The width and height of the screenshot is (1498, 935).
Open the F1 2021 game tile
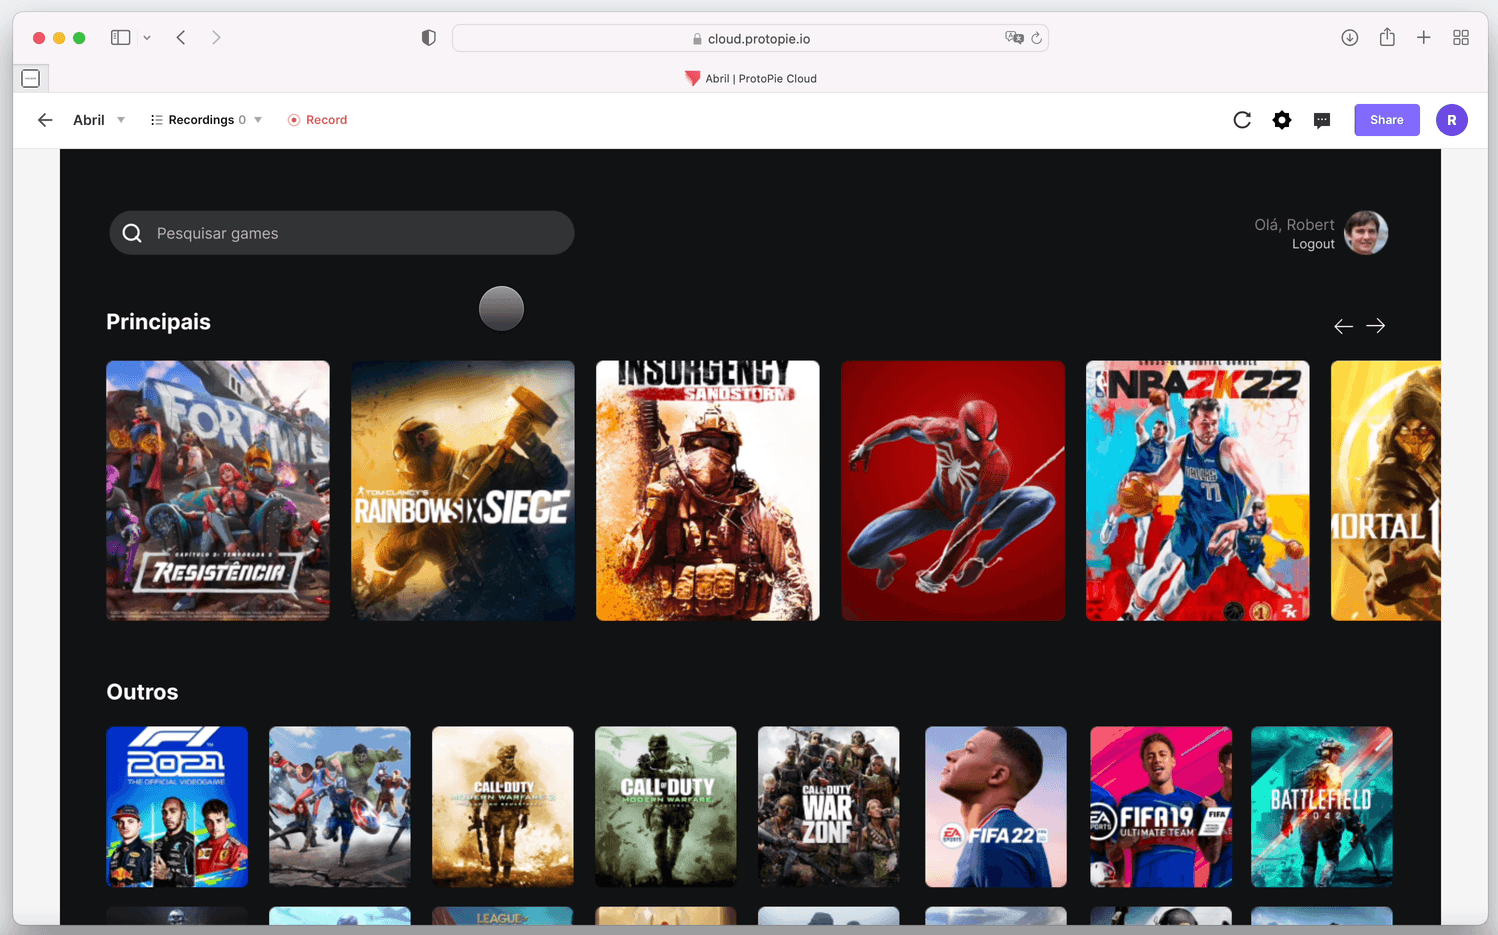(x=177, y=807)
